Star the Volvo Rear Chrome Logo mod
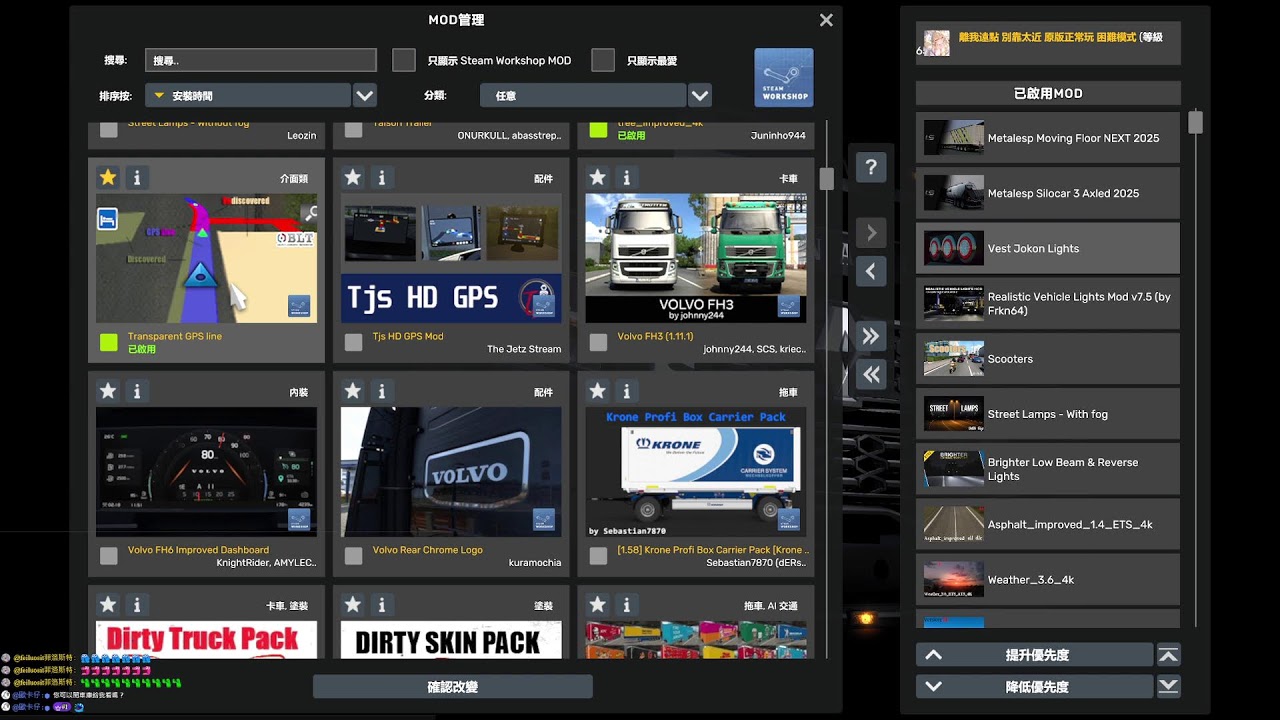The image size is (1280, 720). (x=353, y=391)
